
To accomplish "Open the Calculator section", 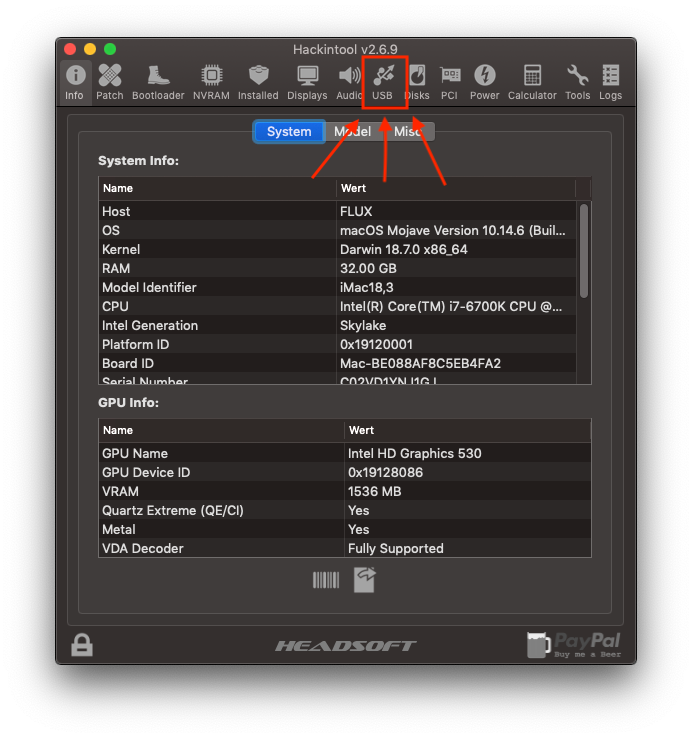I will [x=532, y=82].
